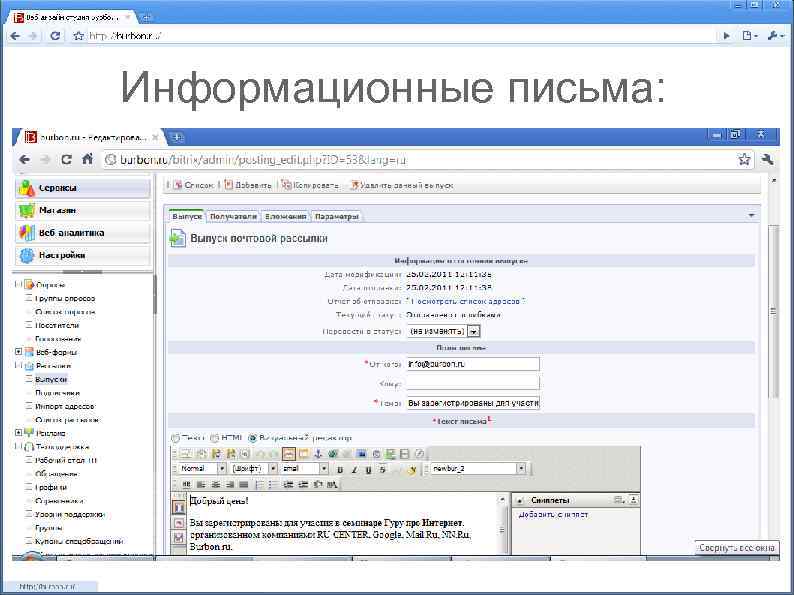794x595 pixels.
Task: Click the Добавить toolbar button
Action: click(248, 185)
